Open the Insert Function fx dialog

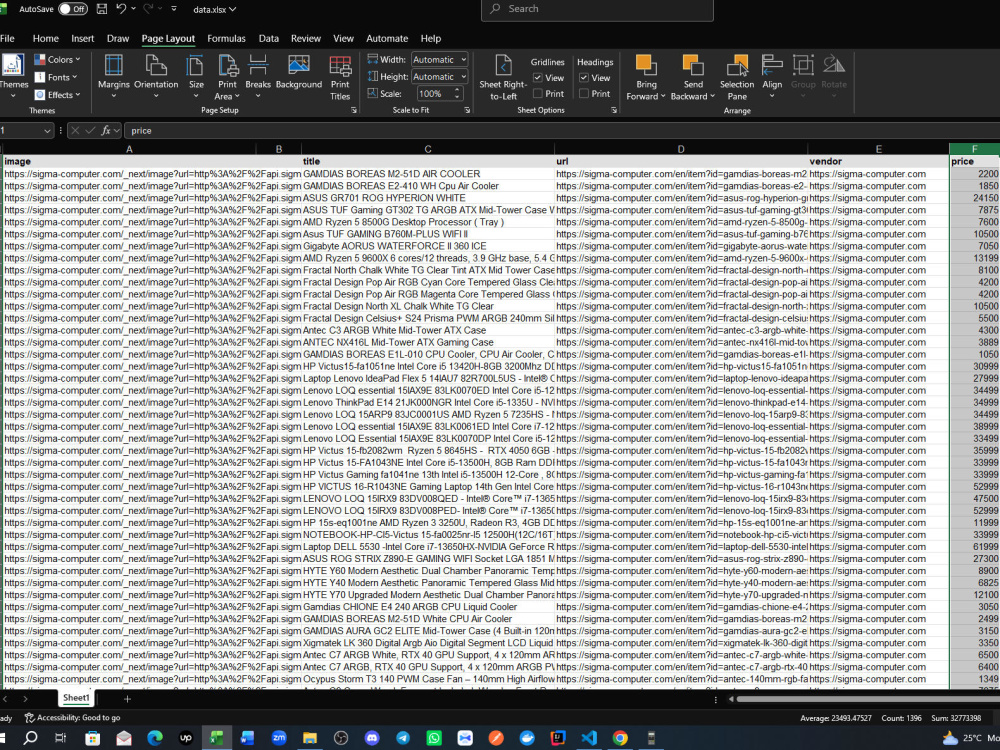pos(106,130)
